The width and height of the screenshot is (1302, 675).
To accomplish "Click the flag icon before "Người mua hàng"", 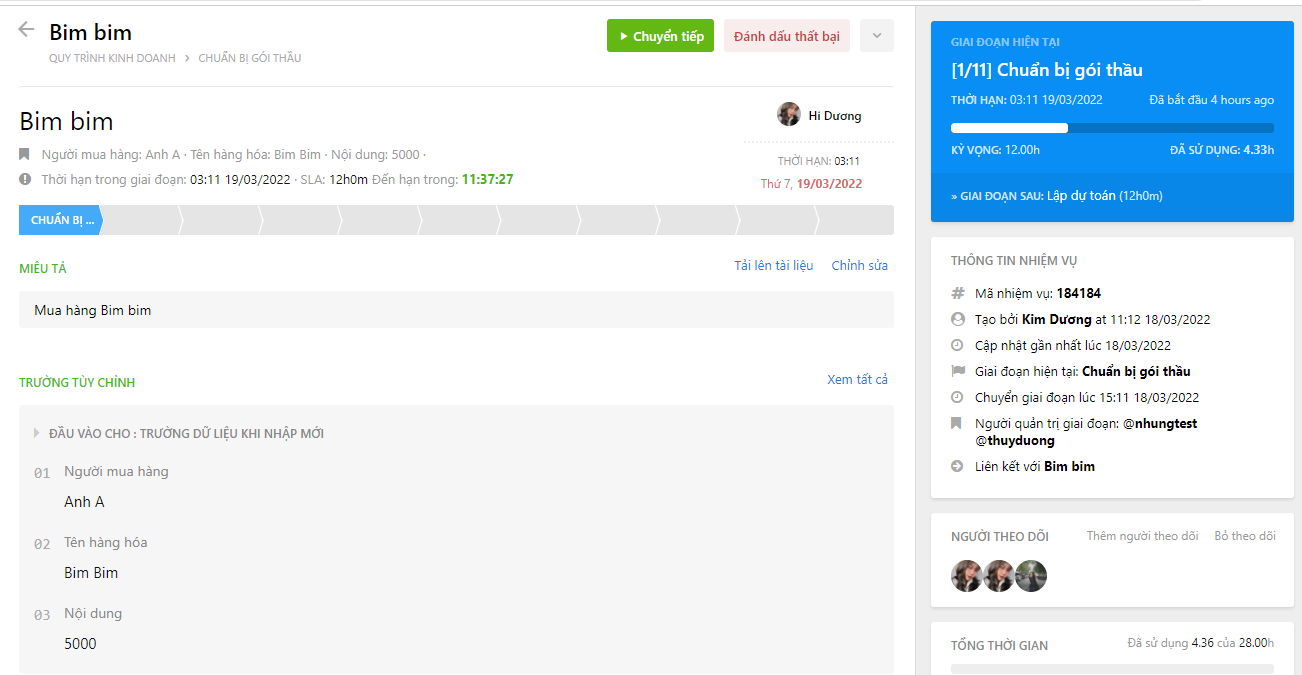I will 23,155.
